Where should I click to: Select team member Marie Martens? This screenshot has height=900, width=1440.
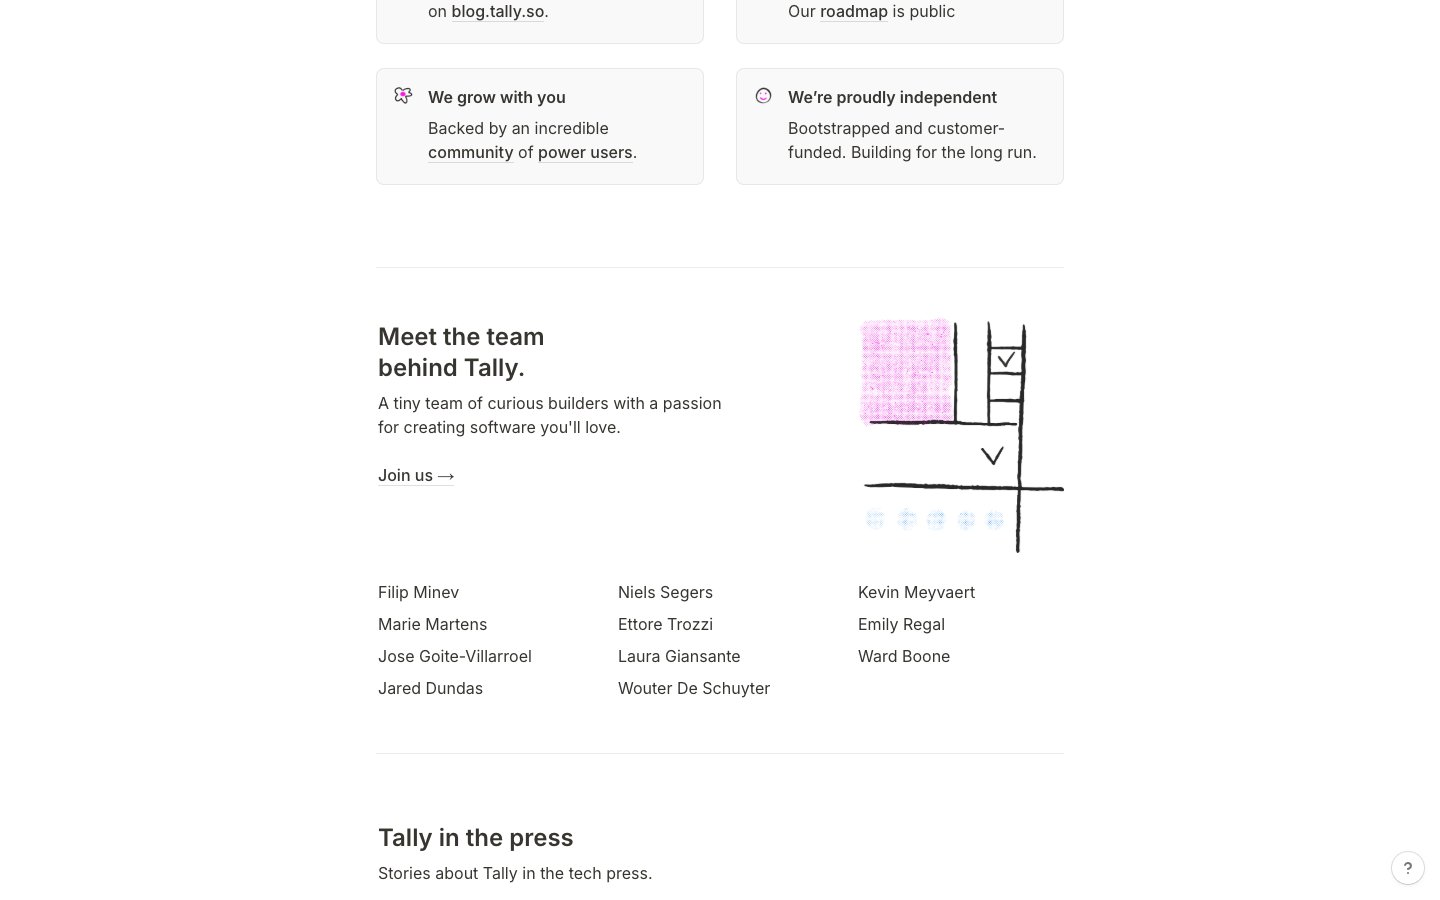pyautogui.click(x=432, y=624)
